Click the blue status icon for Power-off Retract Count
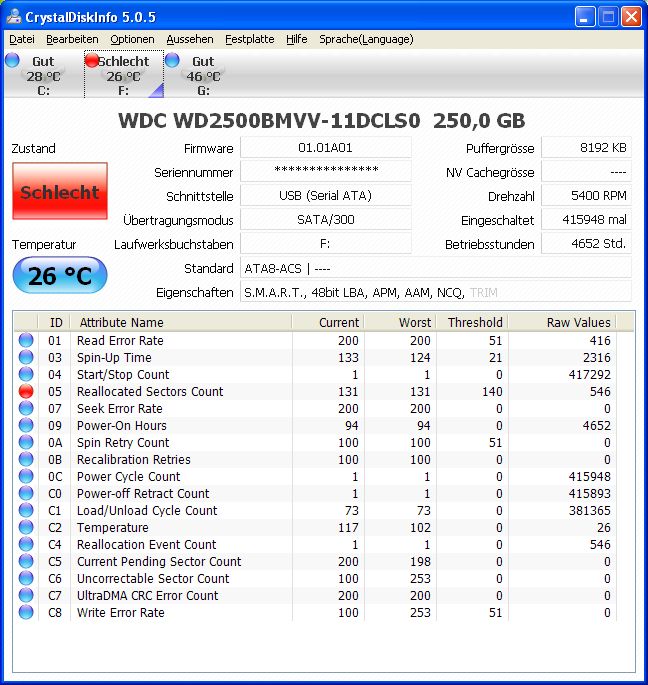The height and width of the screenshot is (685, 648). (x=26, y=494)
